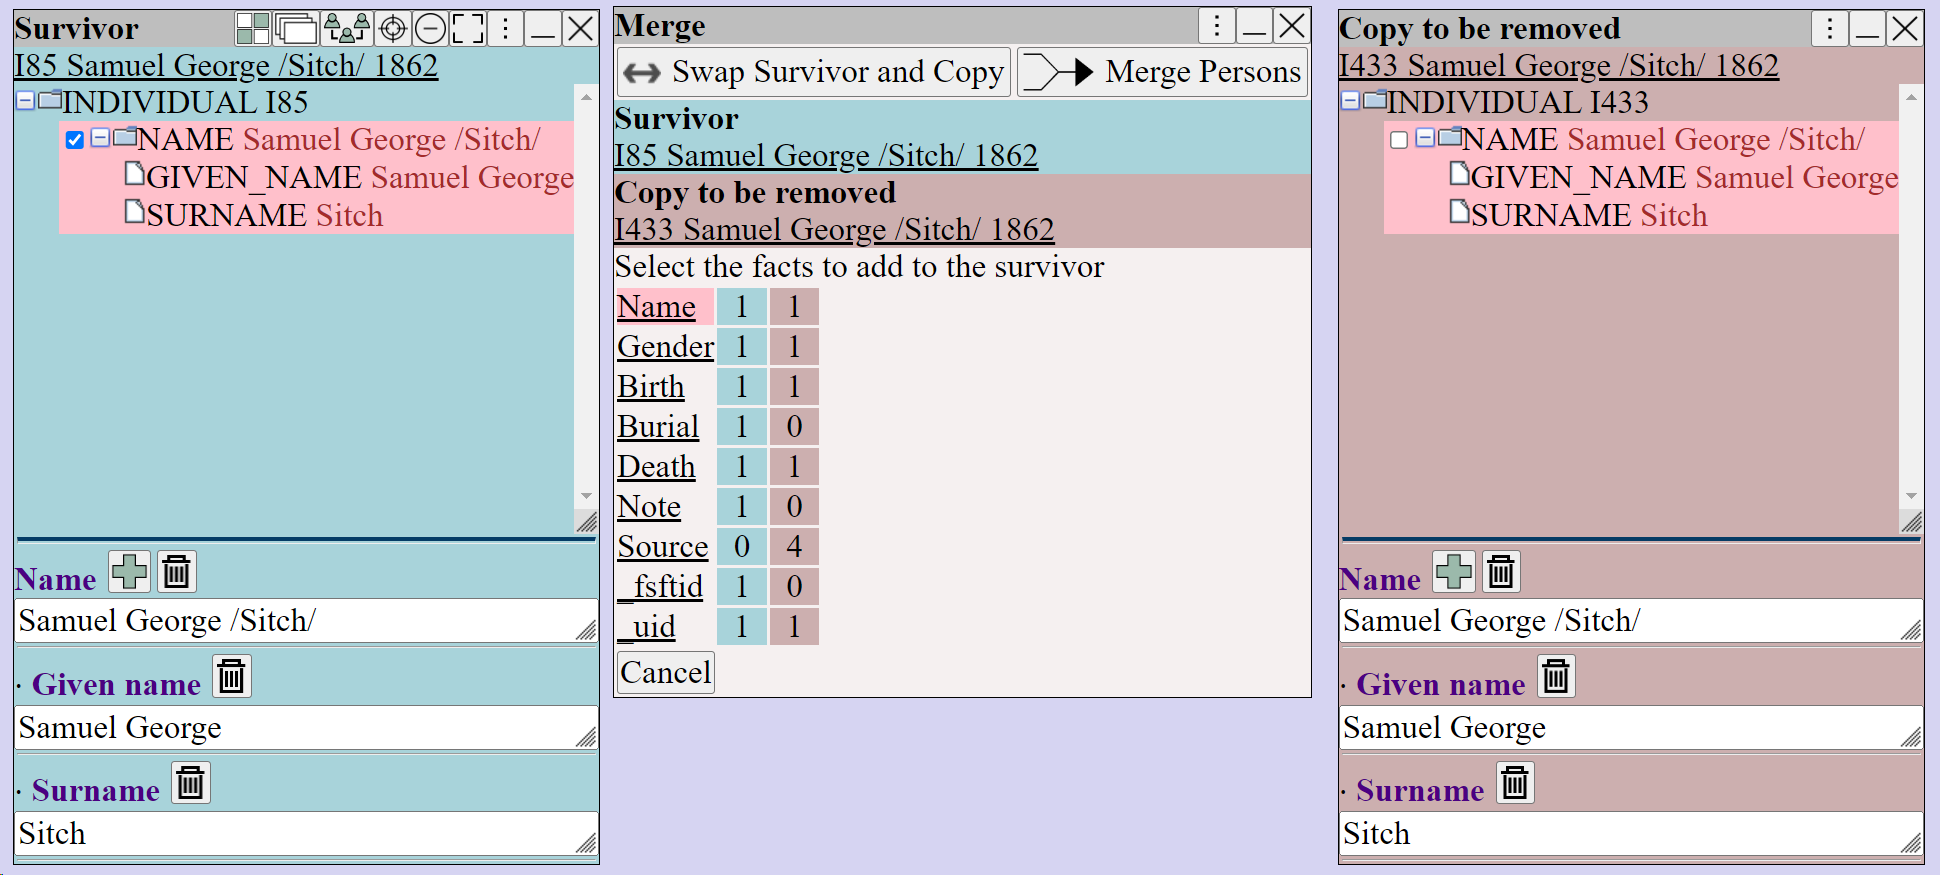Click the circled minus icon in Survivor header
This screenshot has width=1940, height=875.
coord(430,29)
